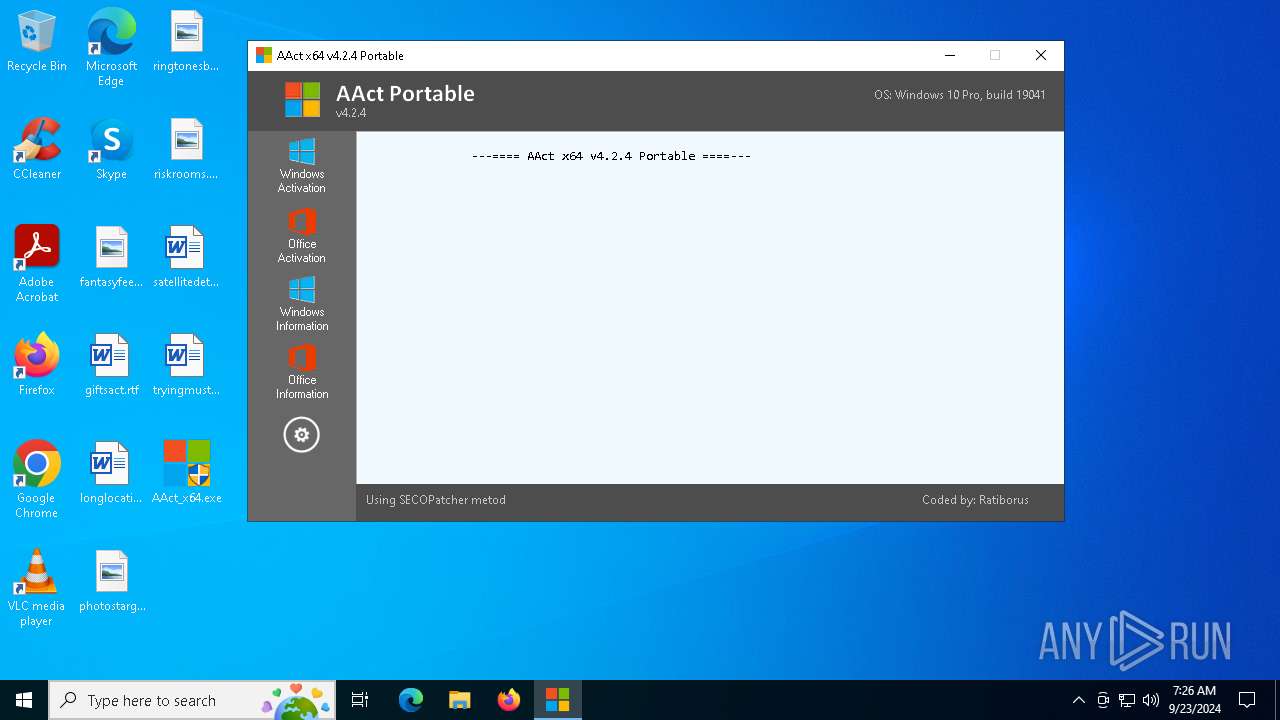Click the v4.2.4 version label in header
The height and width of the screenshot is (720, 1280).
tap(351, 113)
